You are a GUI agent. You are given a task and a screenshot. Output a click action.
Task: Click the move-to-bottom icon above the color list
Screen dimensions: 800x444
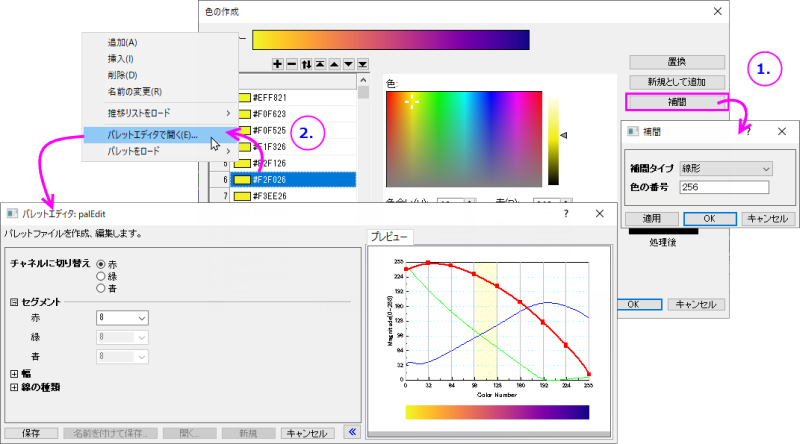tap(363, 64)
